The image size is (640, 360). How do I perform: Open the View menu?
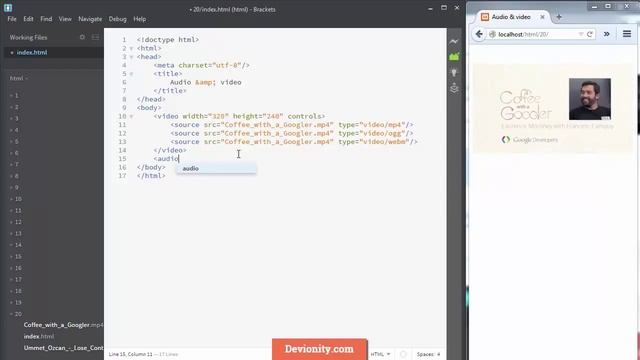[65, 19]
